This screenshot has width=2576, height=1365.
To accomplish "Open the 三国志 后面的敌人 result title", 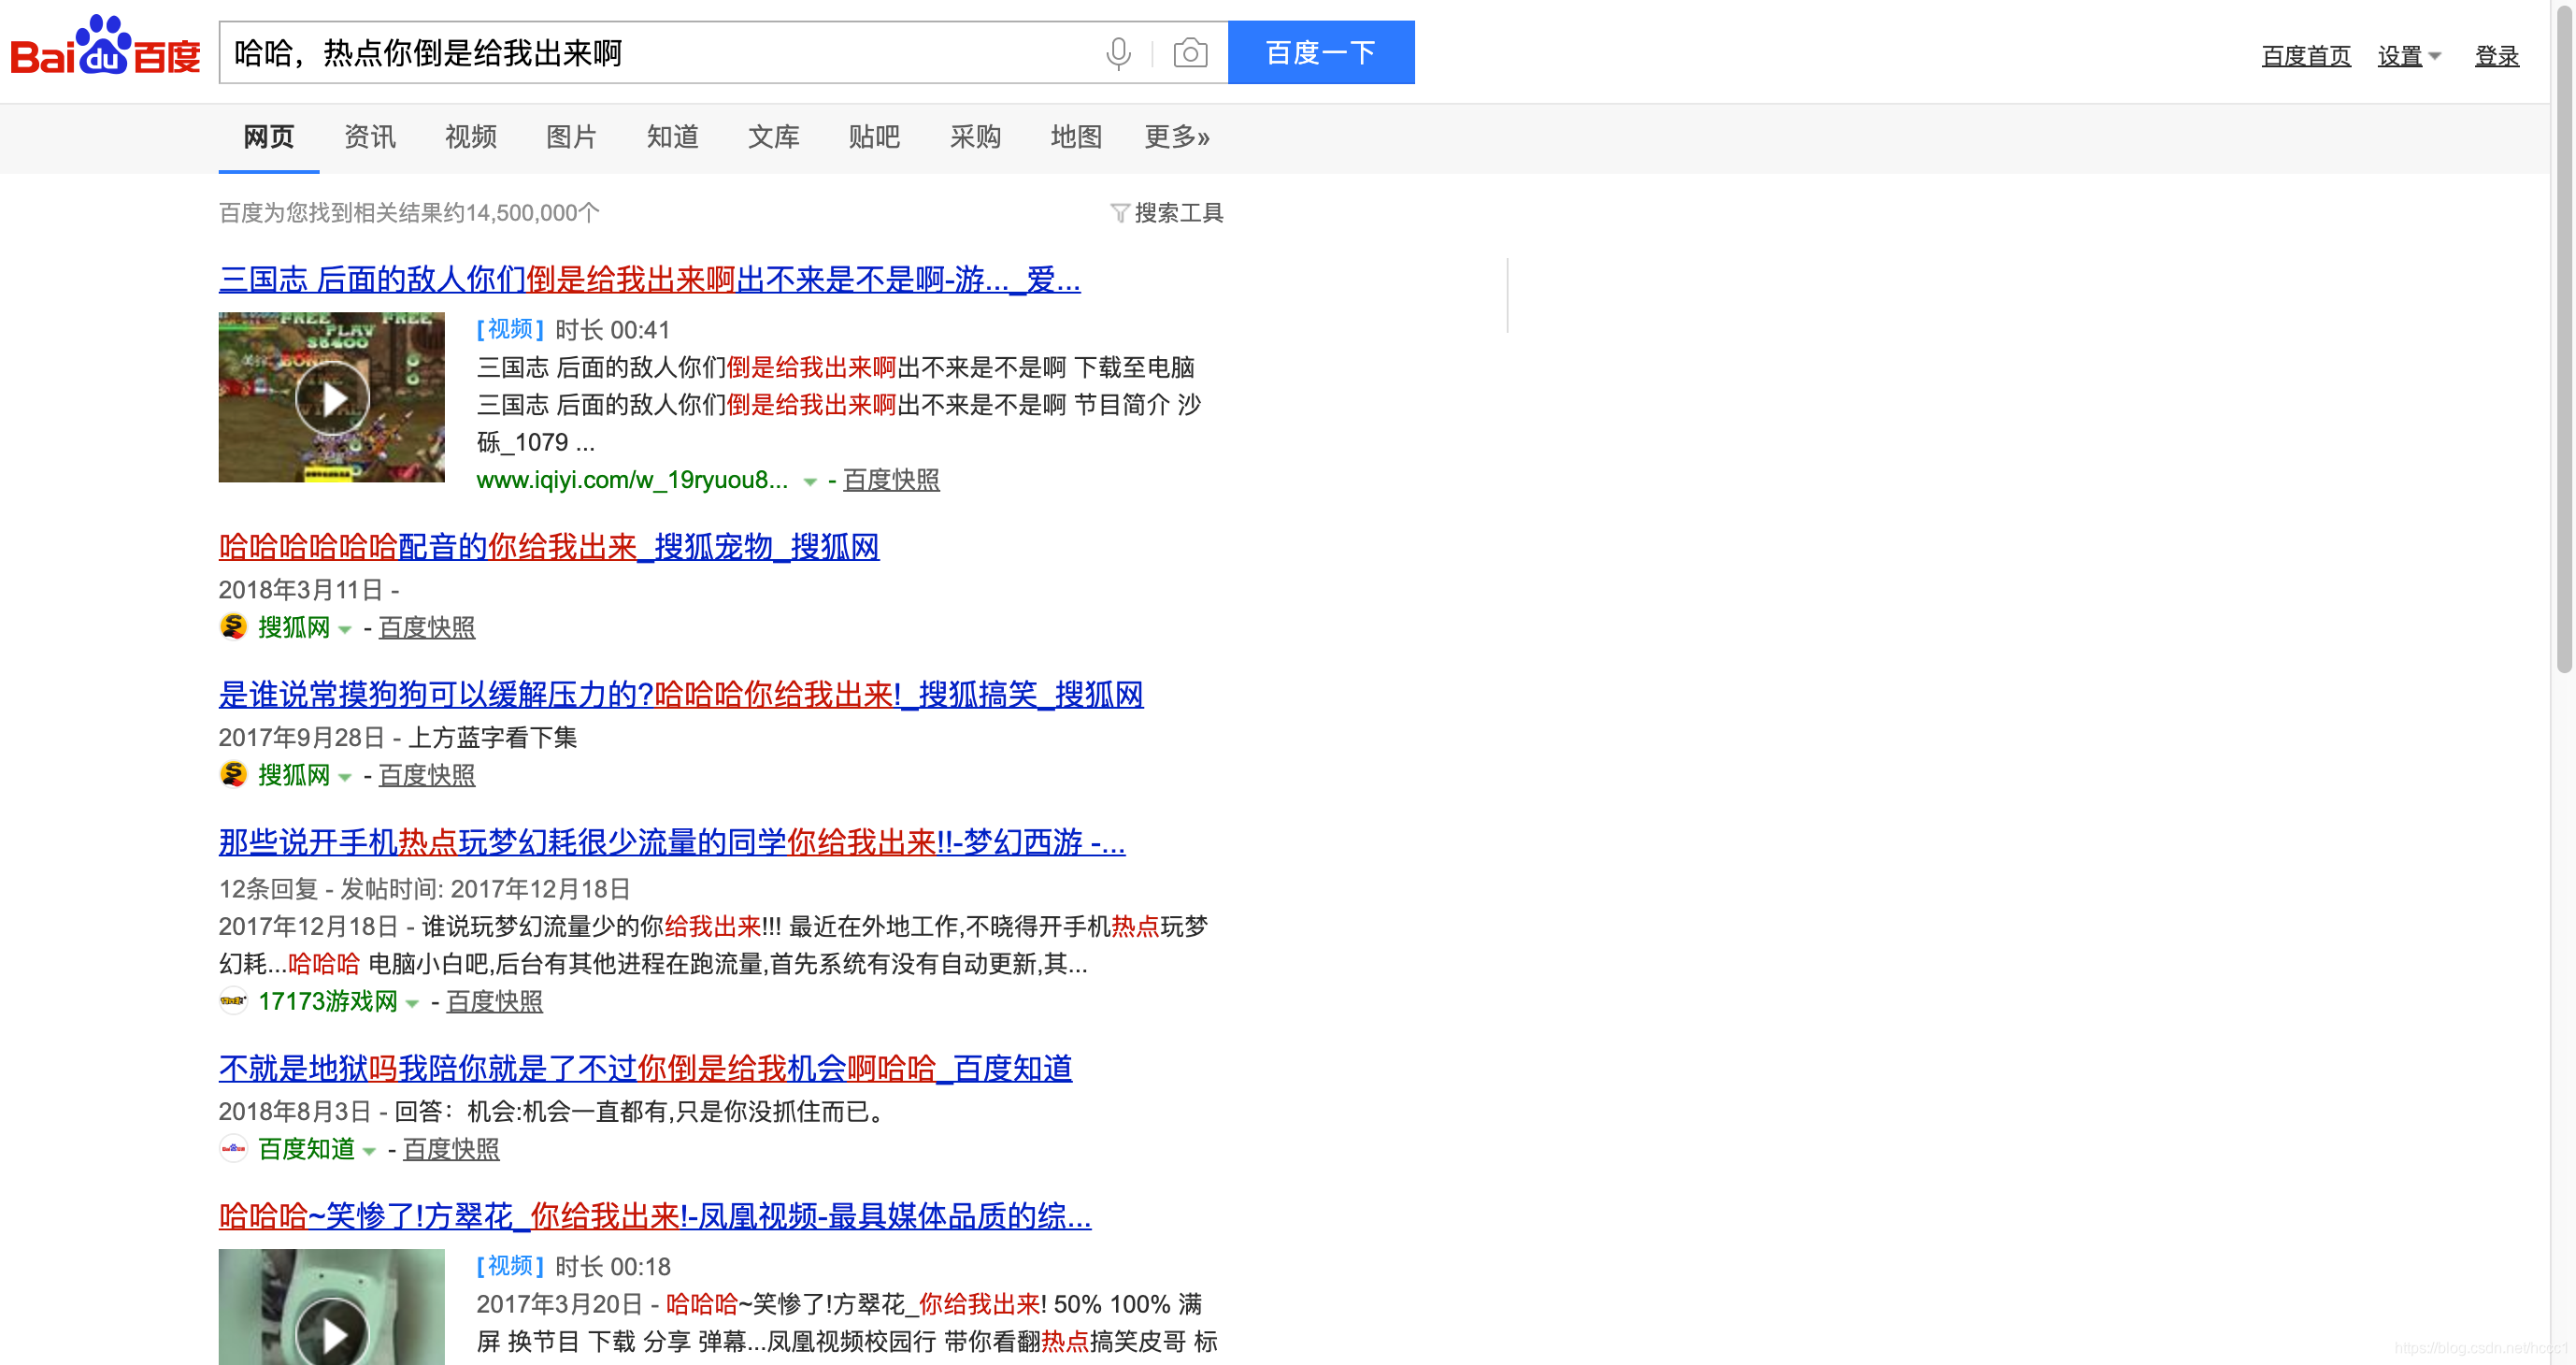I will pyautogui.click(x=650, y=280).
